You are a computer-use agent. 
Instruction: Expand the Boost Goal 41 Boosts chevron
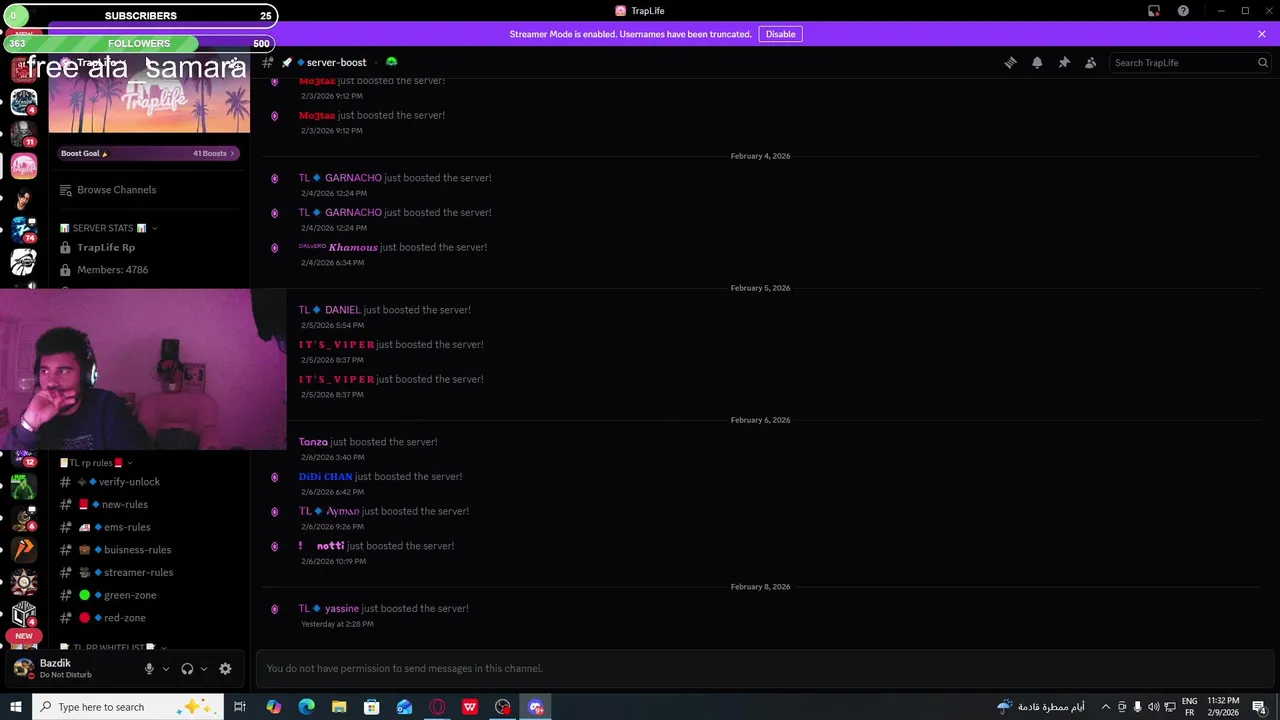tap(232, 153)
